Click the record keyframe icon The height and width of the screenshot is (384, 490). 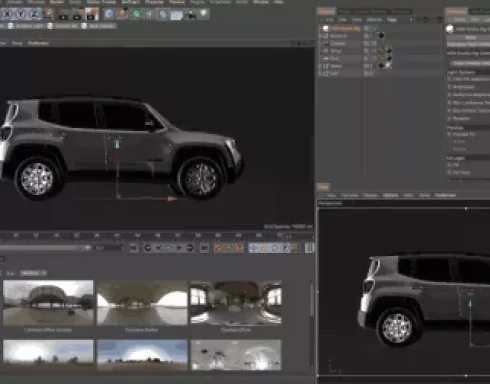pos(218,248)
